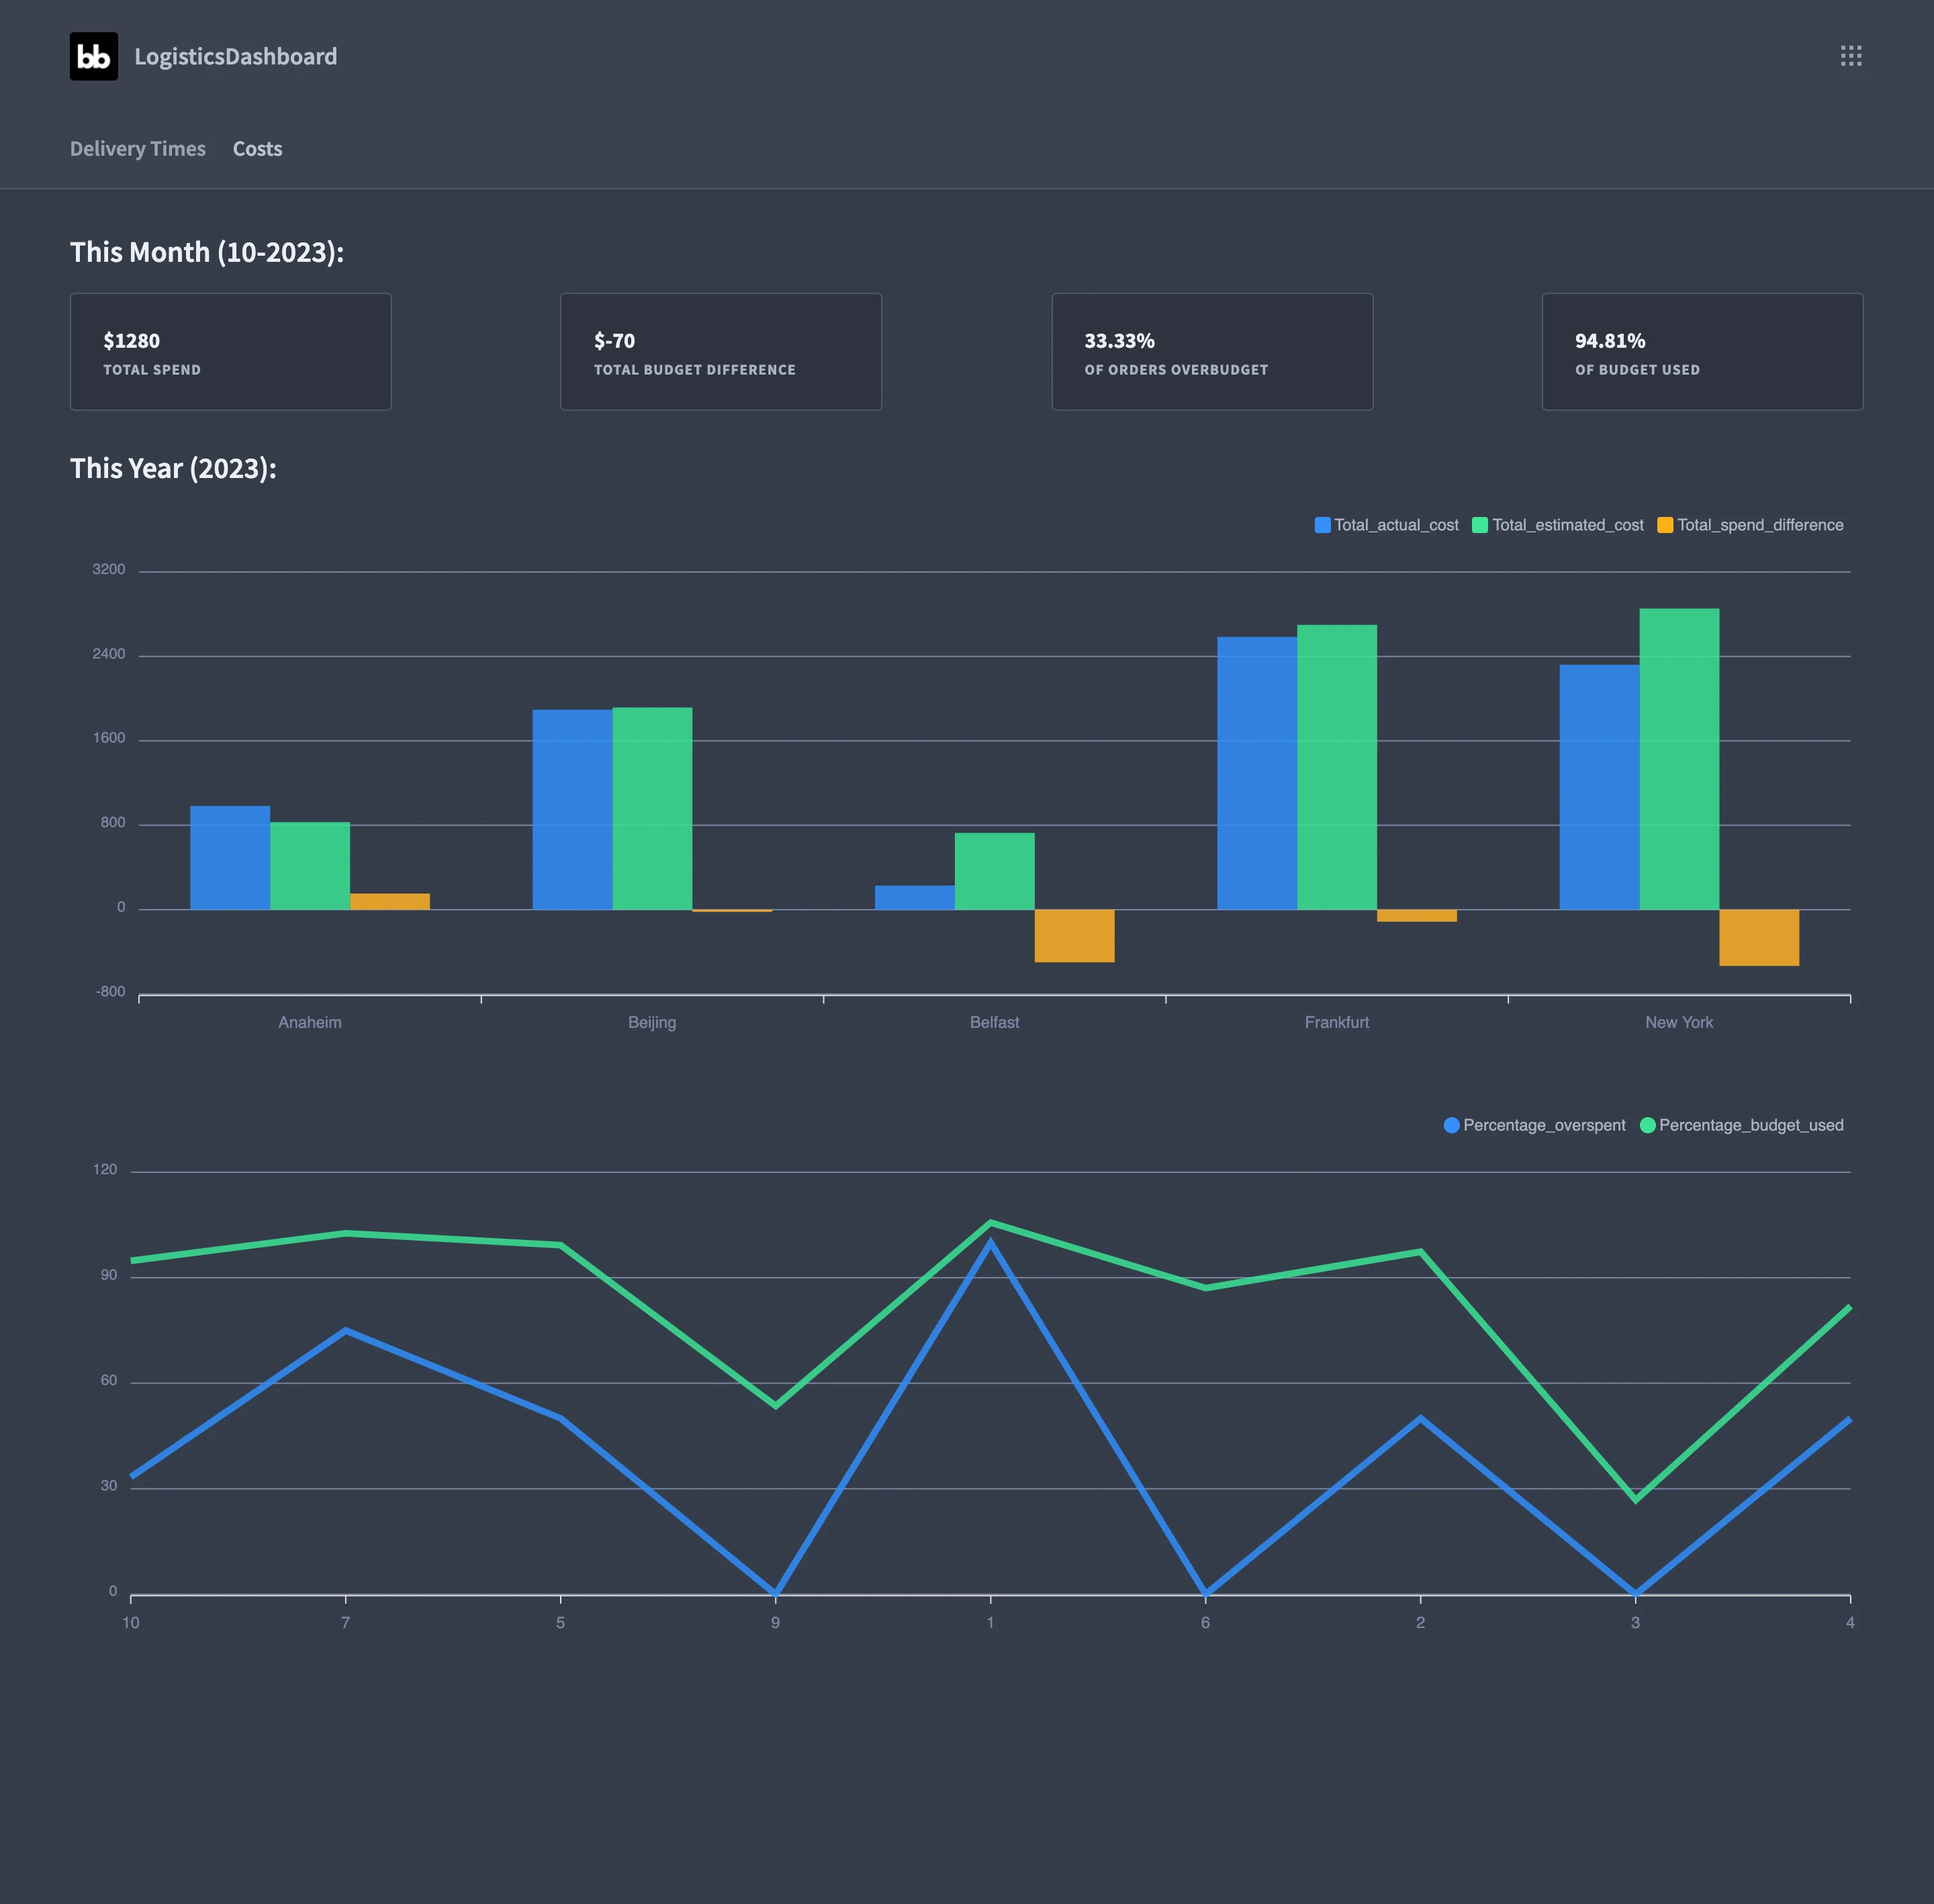Click Beijing blue actual cost bar

572,810
